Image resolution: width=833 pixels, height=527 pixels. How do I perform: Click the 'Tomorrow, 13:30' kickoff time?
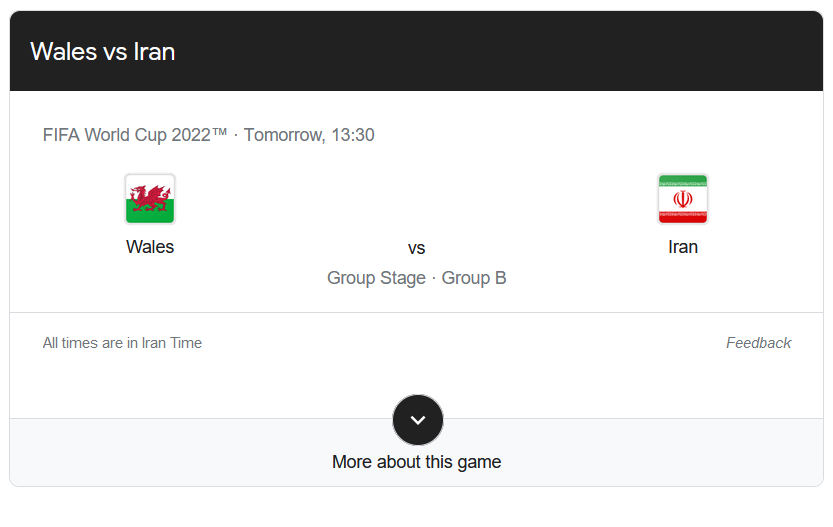(x=309, y=135)
